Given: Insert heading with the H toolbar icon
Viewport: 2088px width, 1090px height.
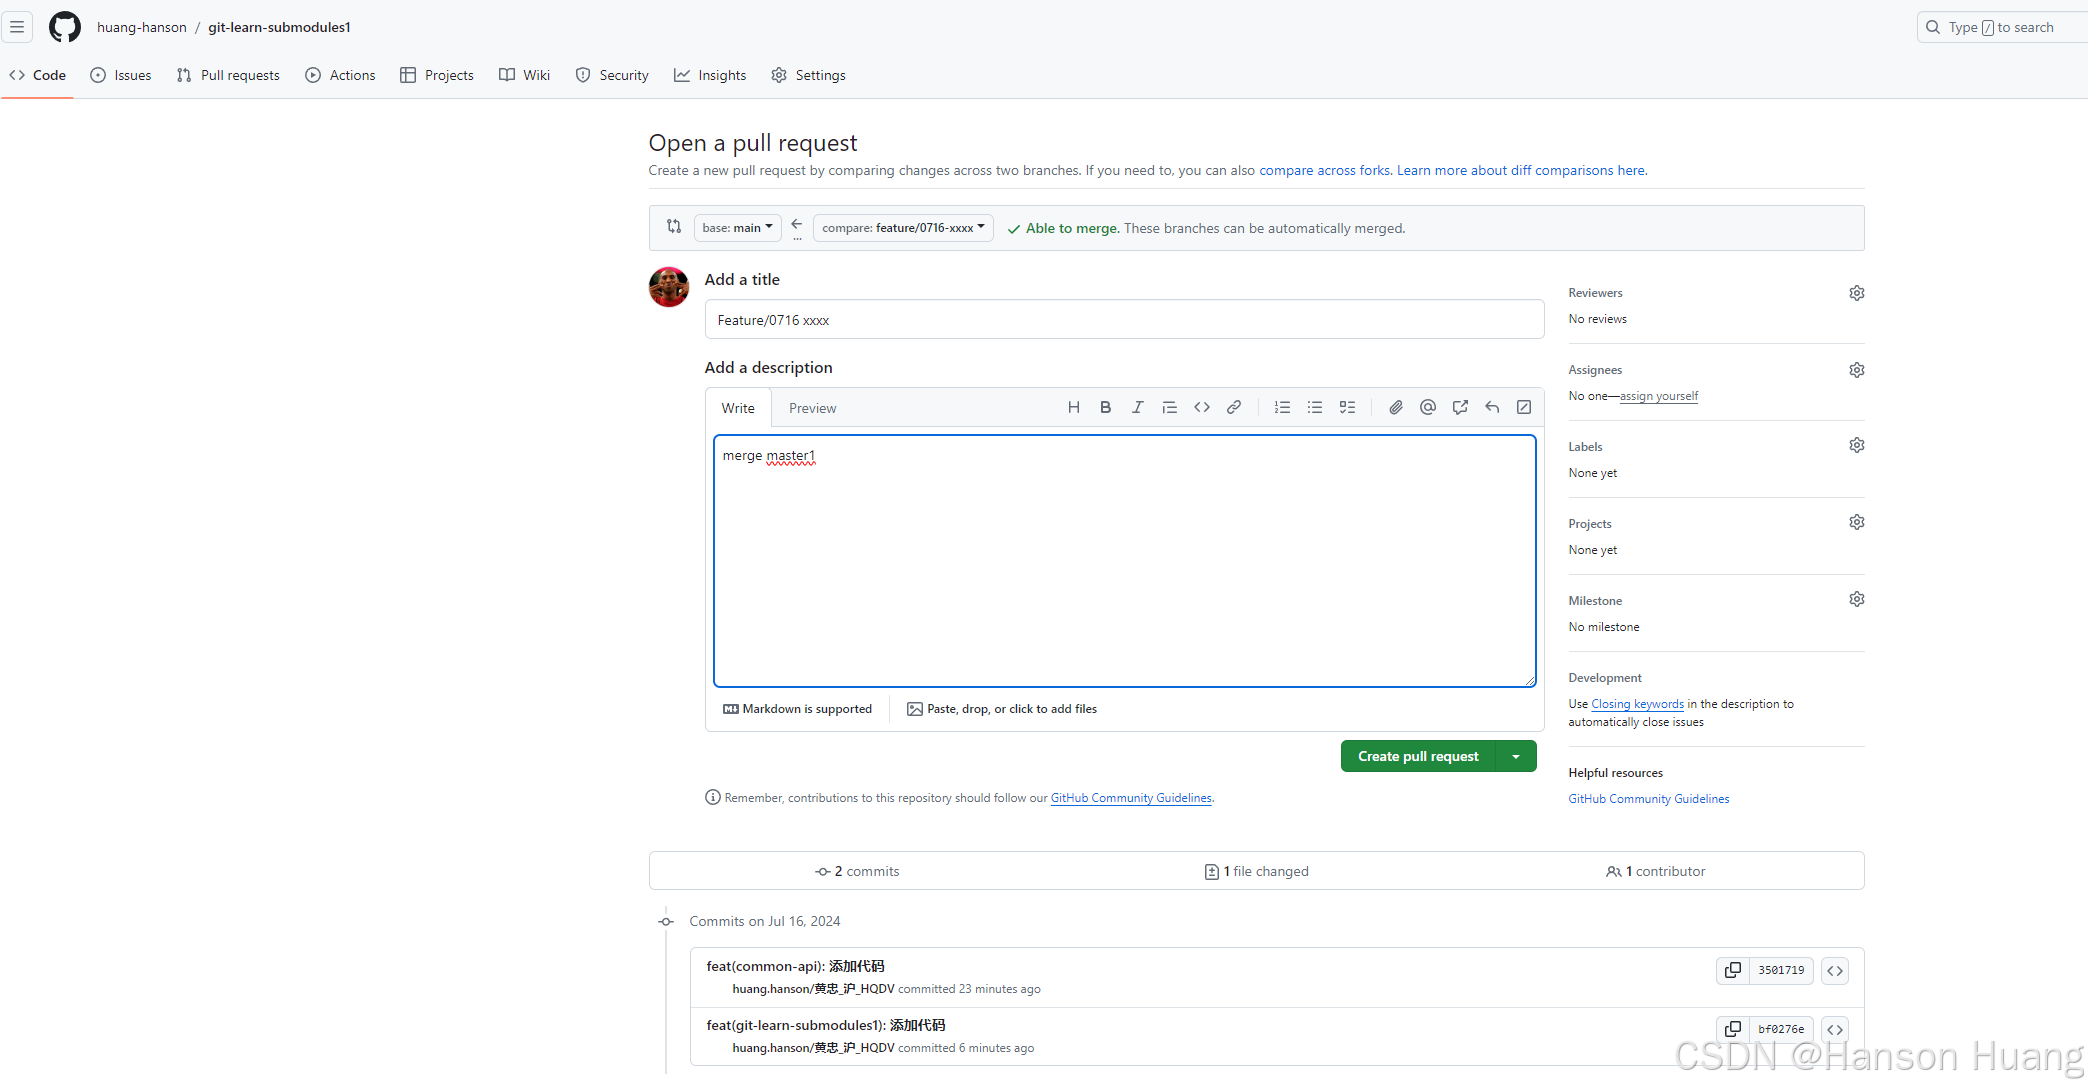Looking at the screenshot, I should (x=1074, y=407).
